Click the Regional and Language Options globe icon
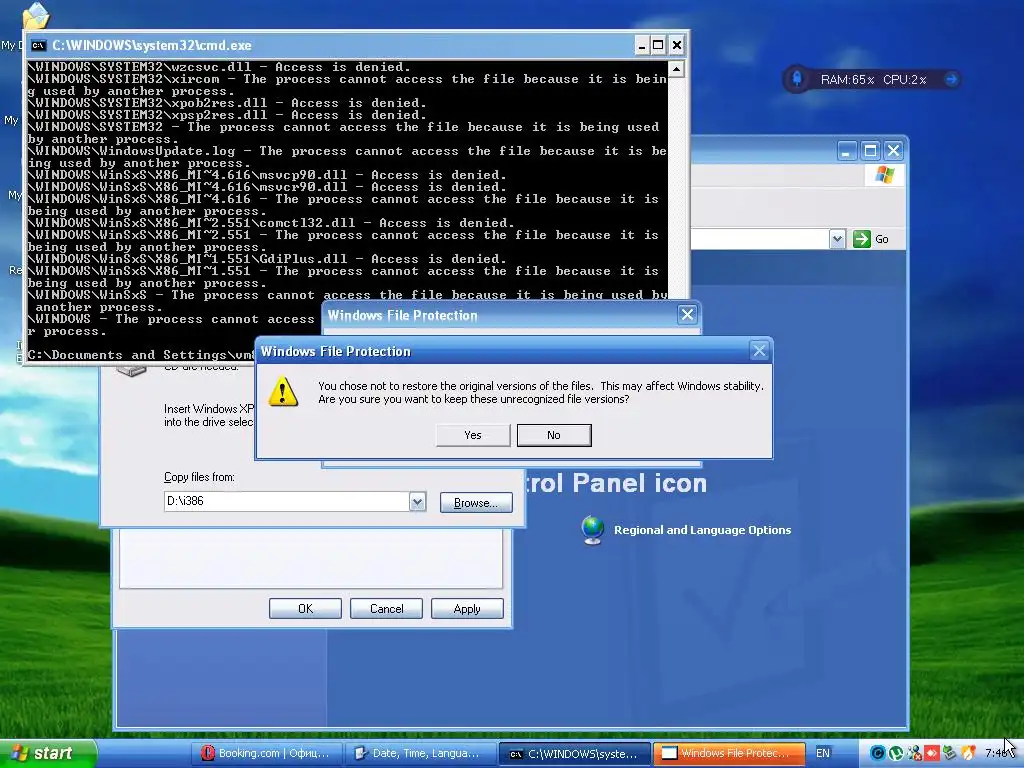This screenshot has width=1024, height=768. click(592, 530)
